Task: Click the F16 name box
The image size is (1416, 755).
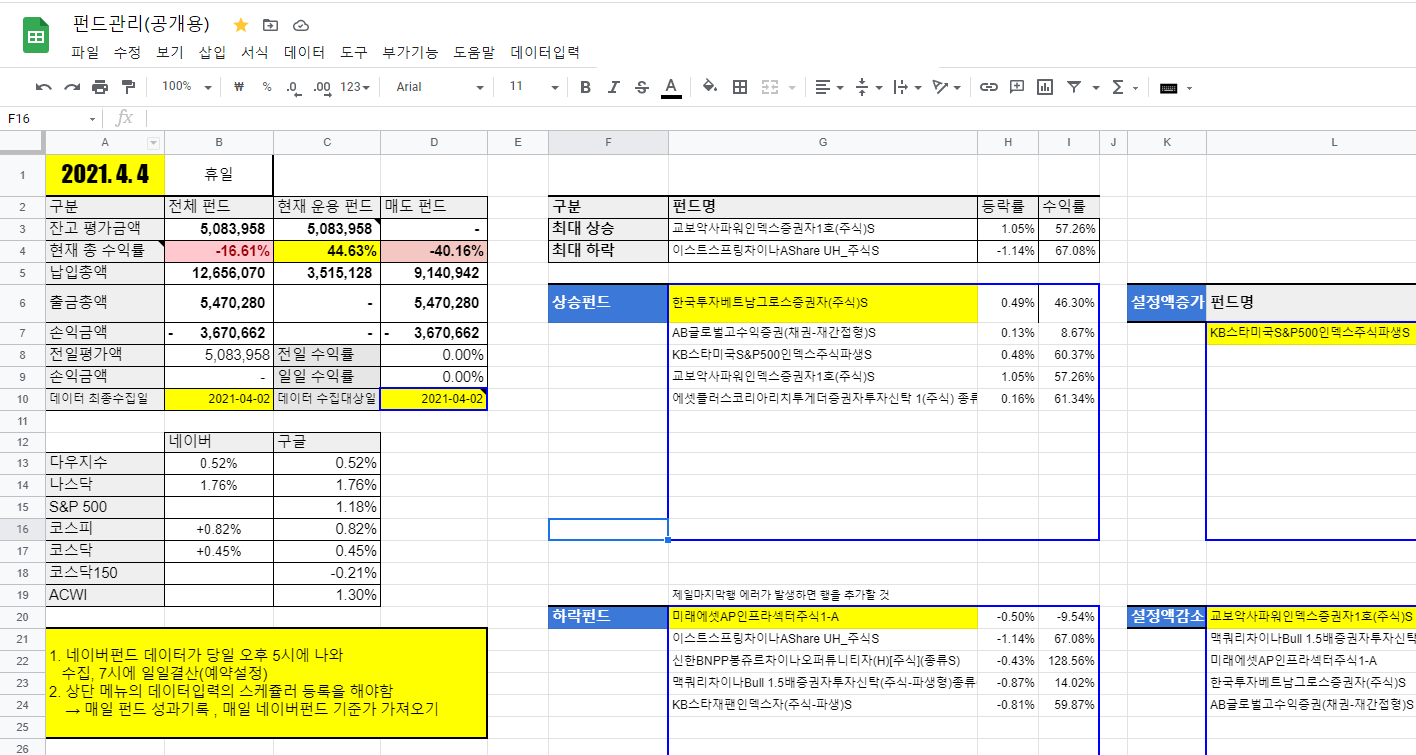Action: click(50, 118)
